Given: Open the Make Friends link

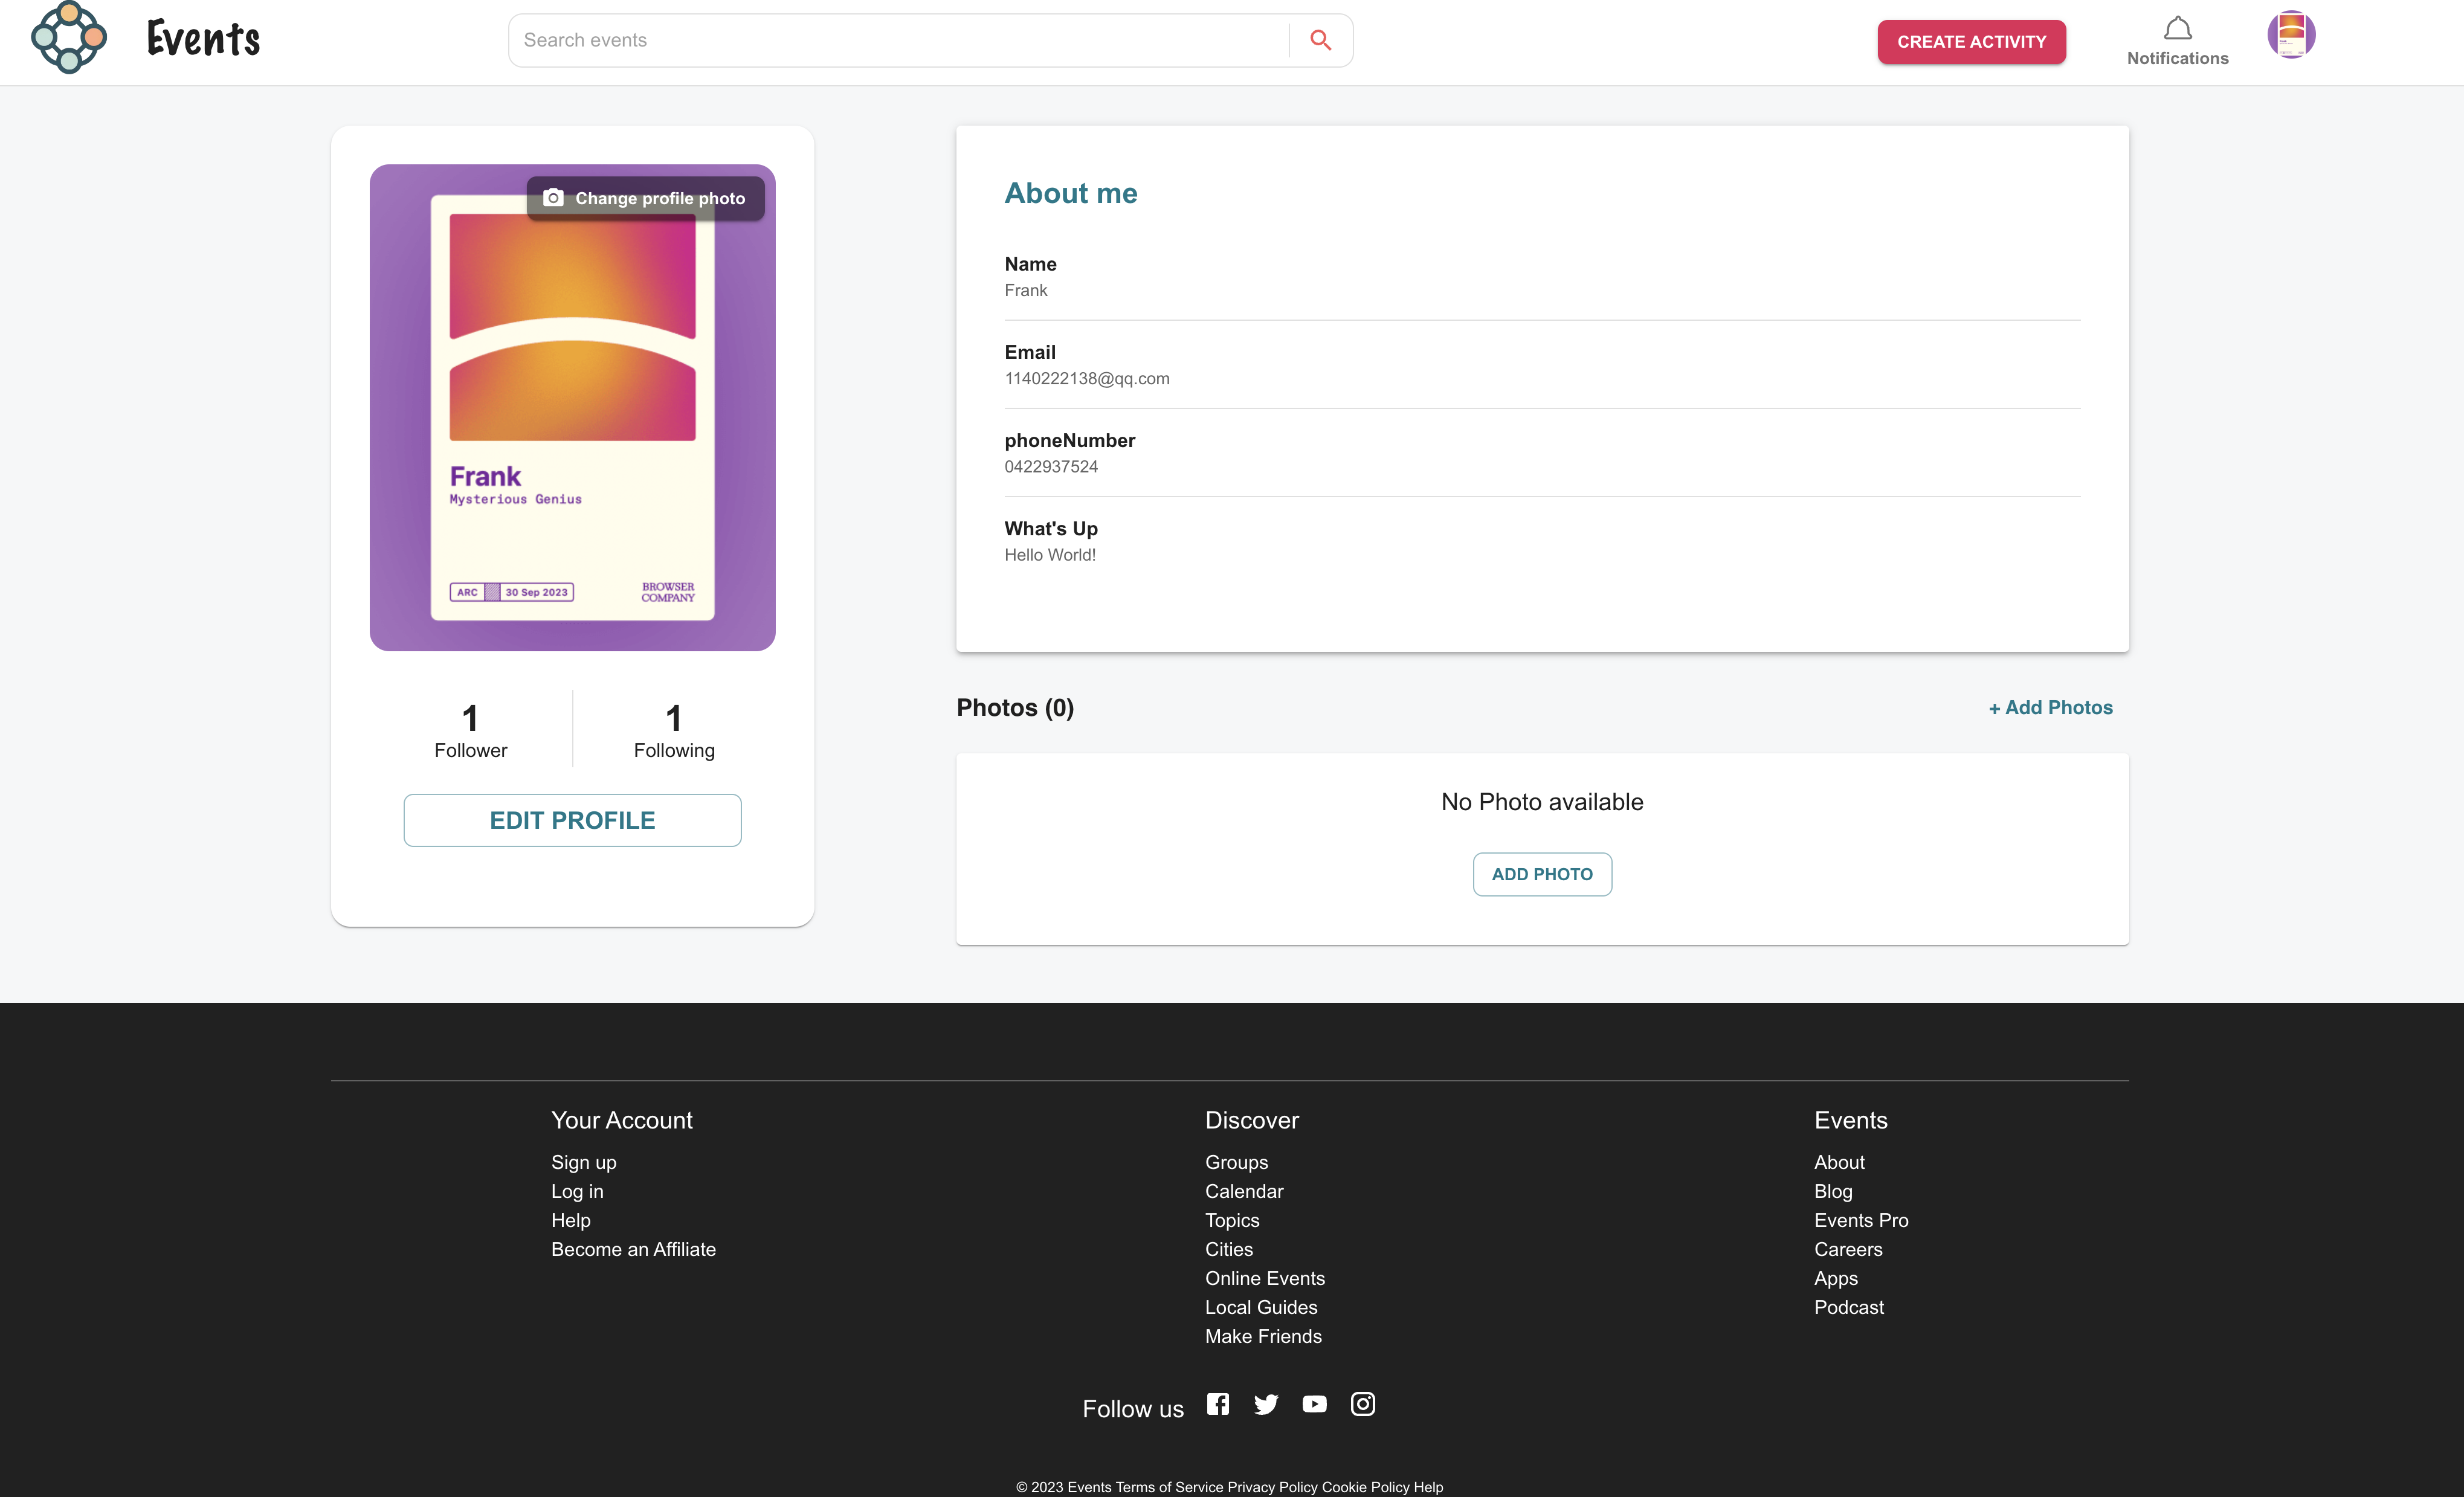Looking at the screenshot, I should point(1263,1336).
